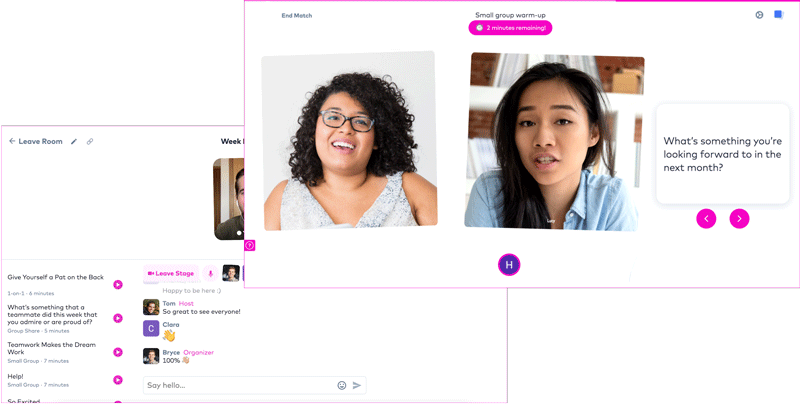Open the blue chat bubble icon
Image resolution: width=800 pixels, height=404 pixels.
click(x=779, y=15)
